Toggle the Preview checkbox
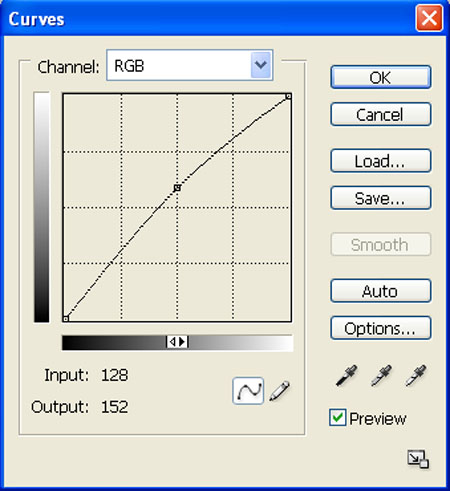 coord(337,417)
